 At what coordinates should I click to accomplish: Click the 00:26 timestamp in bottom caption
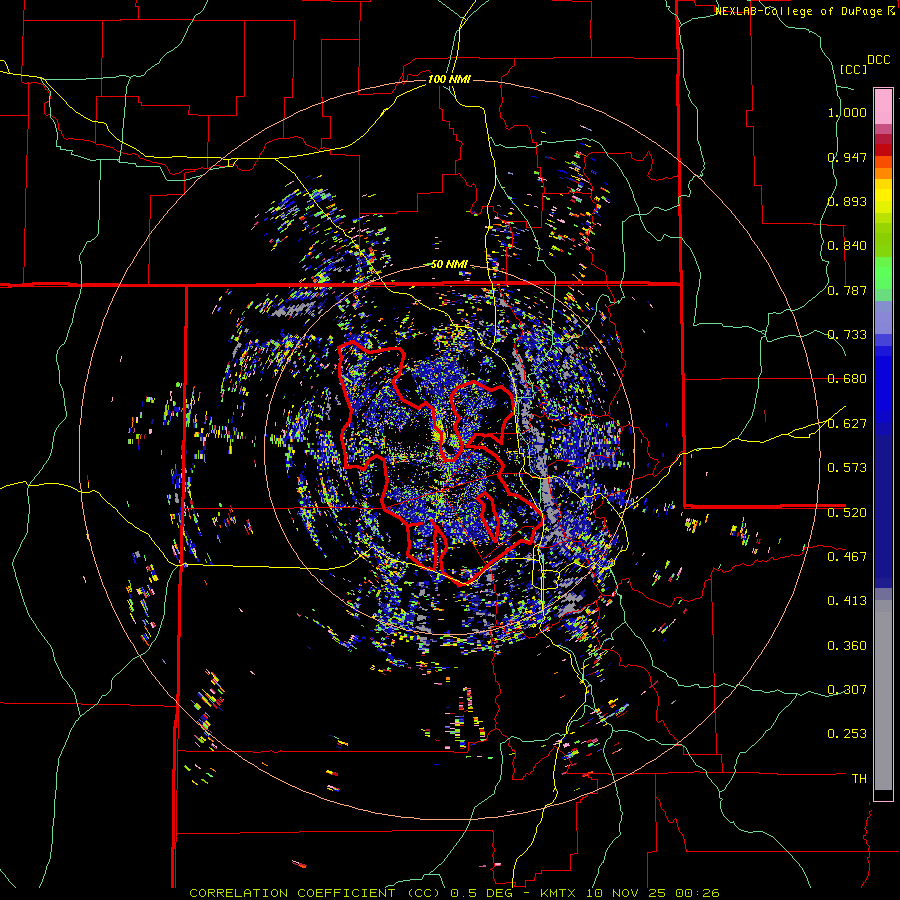pos(698,893)
